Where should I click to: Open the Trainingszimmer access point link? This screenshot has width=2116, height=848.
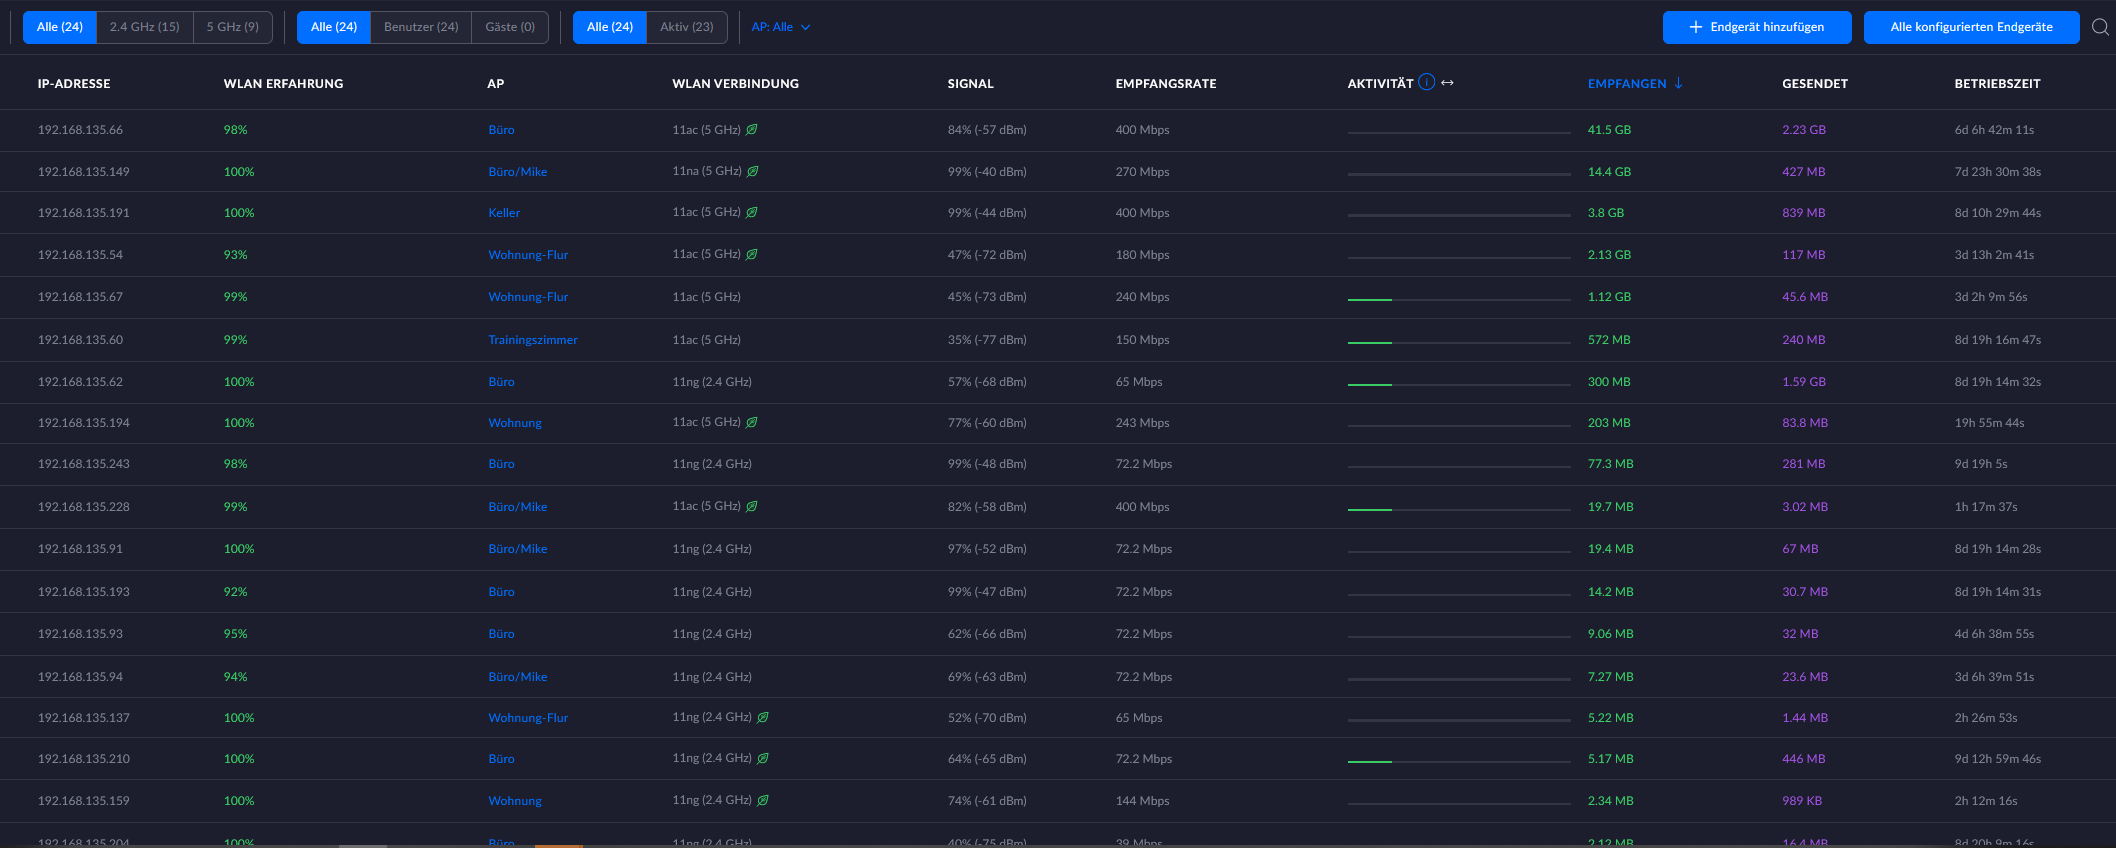point(532,340)
